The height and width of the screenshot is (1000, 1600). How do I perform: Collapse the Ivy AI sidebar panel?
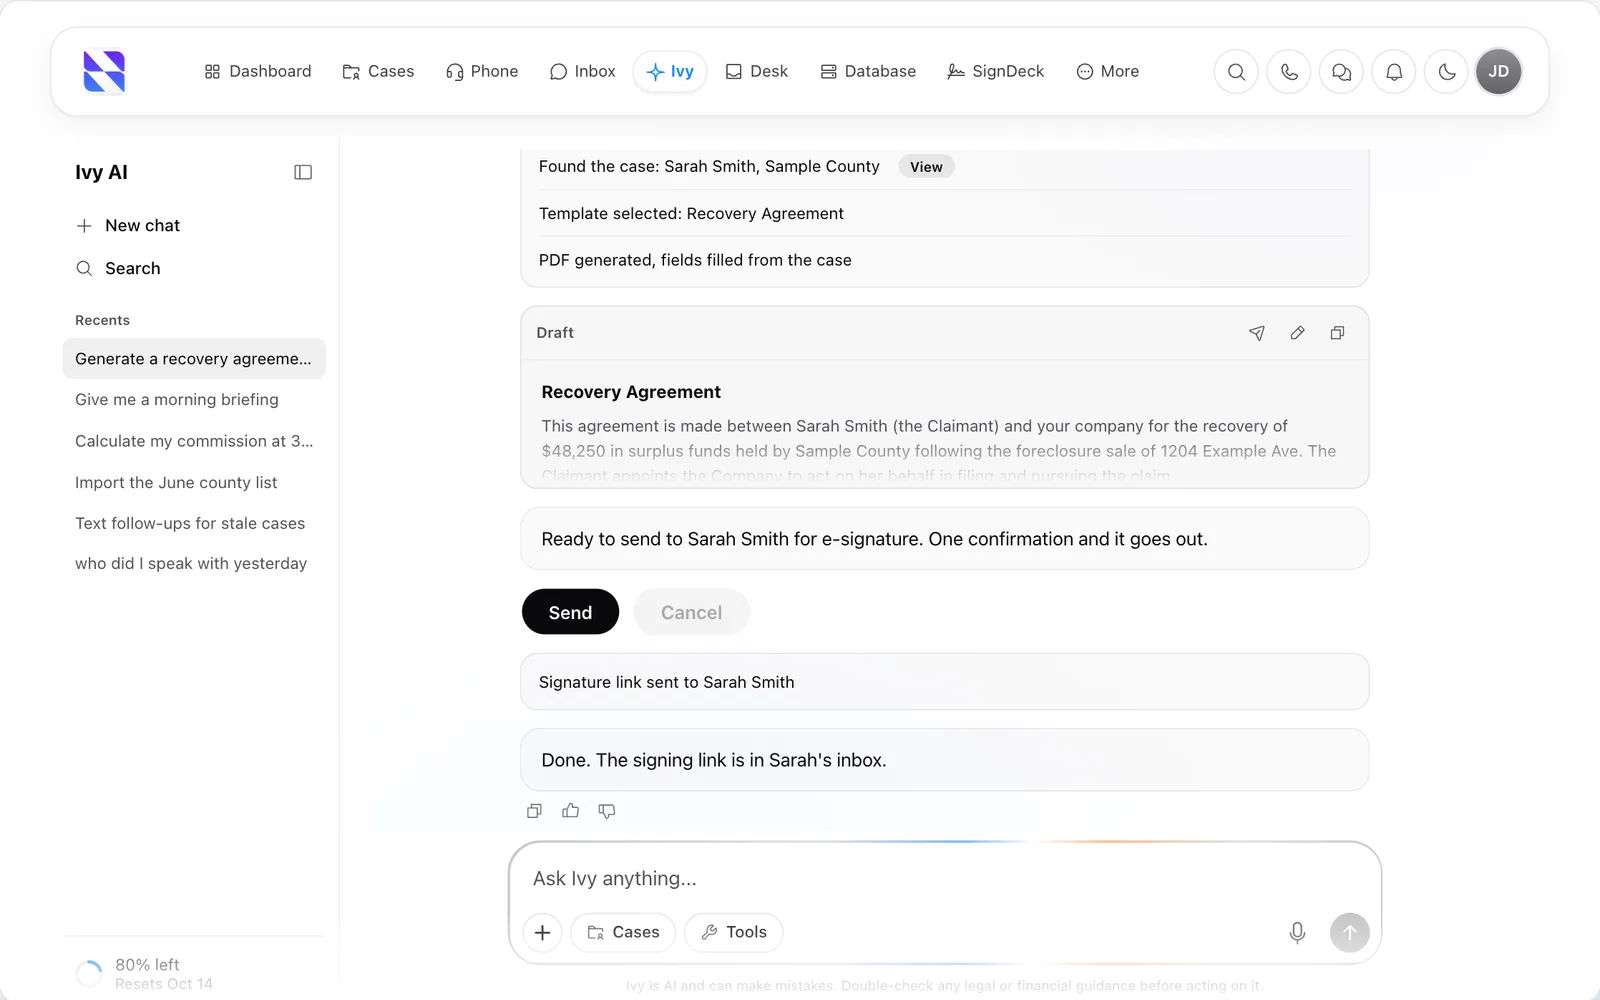pyautogui.click(x=303, y=172)
